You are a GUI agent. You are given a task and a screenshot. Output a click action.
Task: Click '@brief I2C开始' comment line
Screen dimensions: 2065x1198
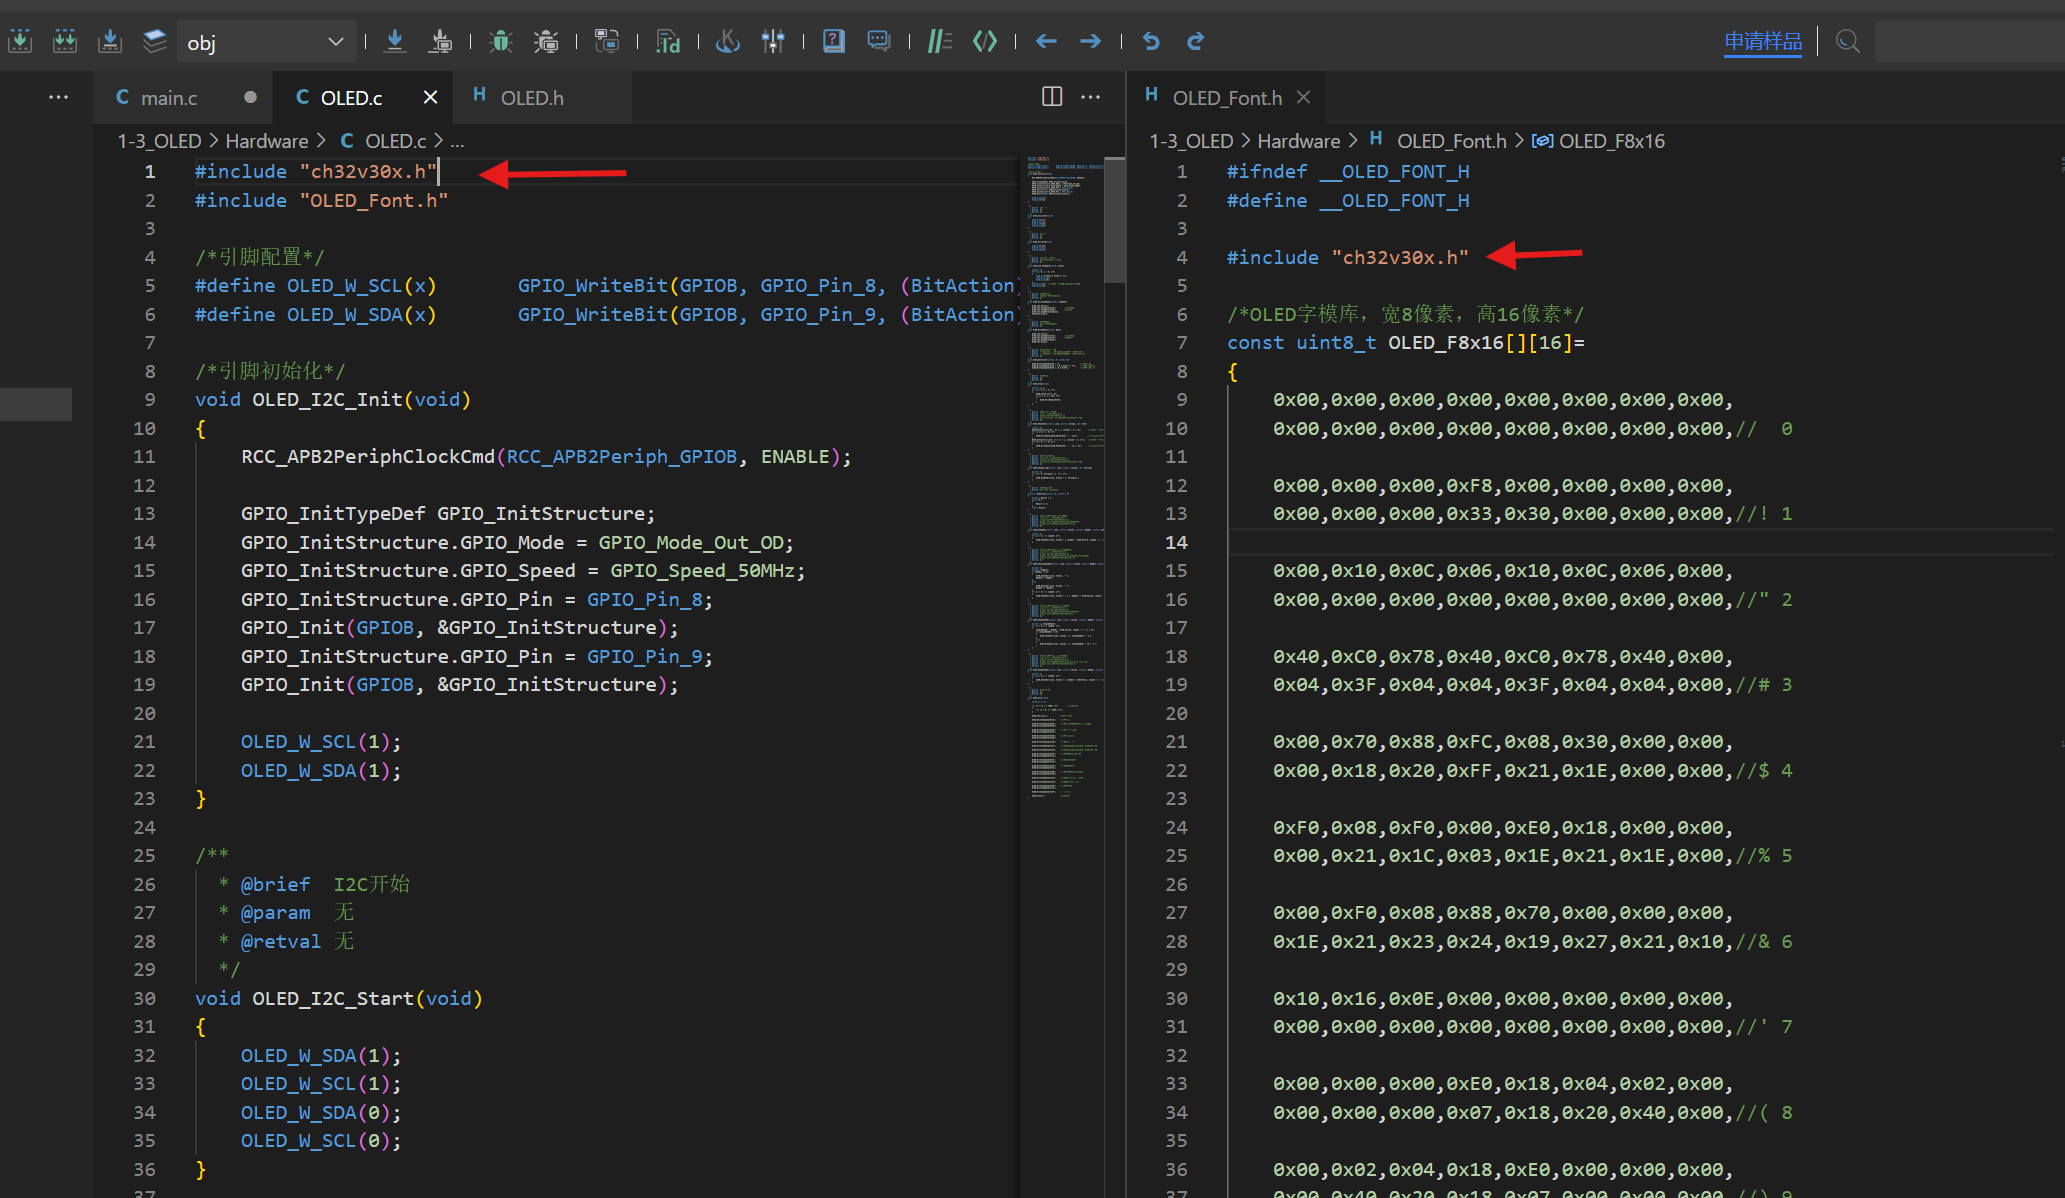pyautogui.click(x=325, y=884)
